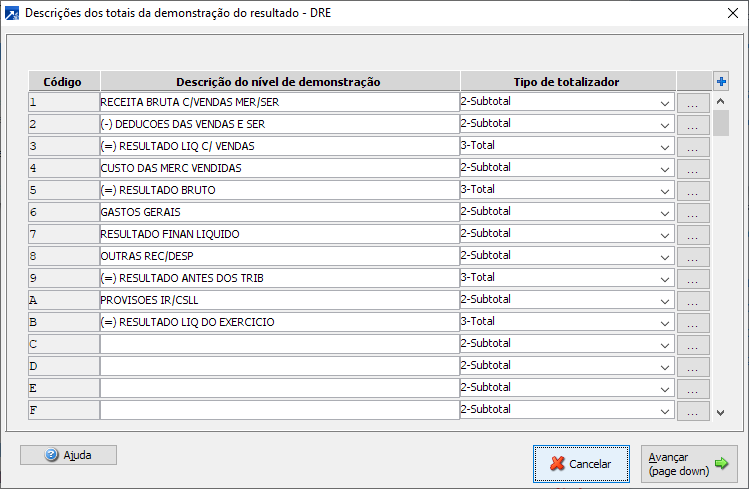Open the Ajuda help button

(x=68, y=455)
